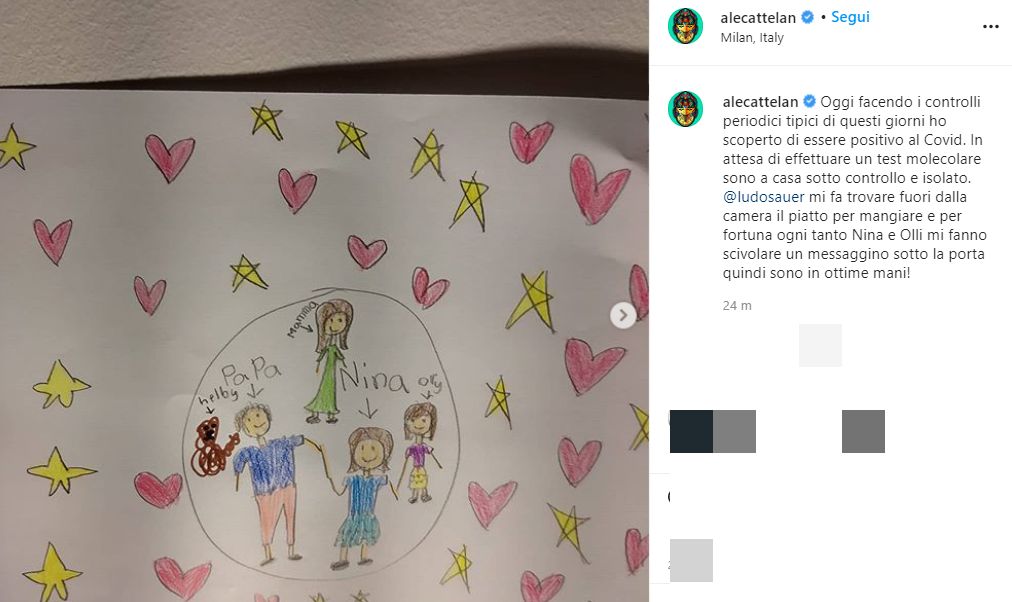The width and height of the screenshot is (1012, 602).
Task: Click the 24 m timestamp
Action: pyautogui.click(x=736, y=306)
